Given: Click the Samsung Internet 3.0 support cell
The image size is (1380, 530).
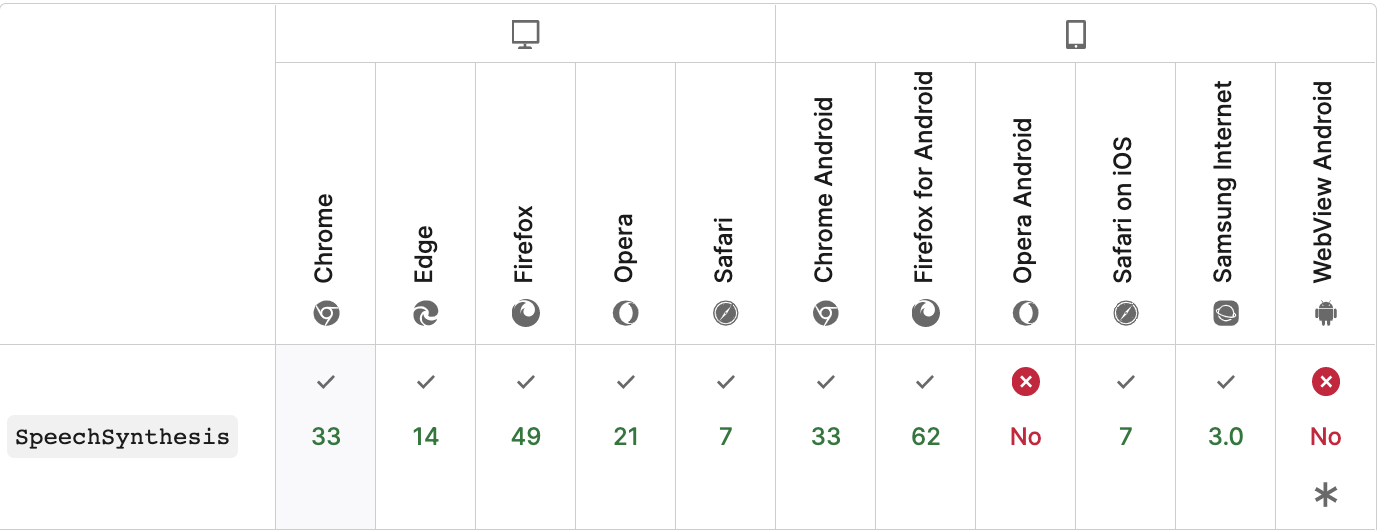Looking at the screenshot, I should 1226,436.
